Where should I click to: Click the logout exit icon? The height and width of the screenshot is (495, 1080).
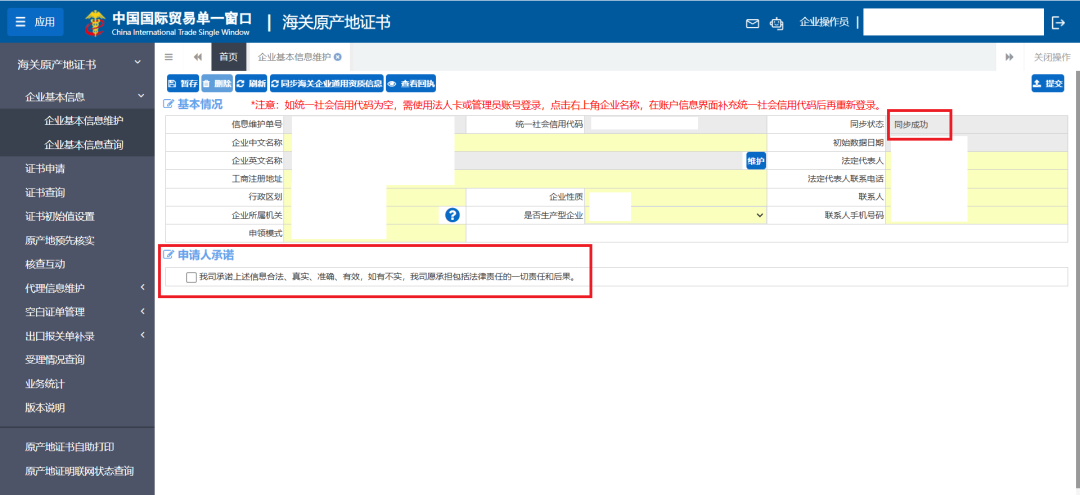point(1058,23)
